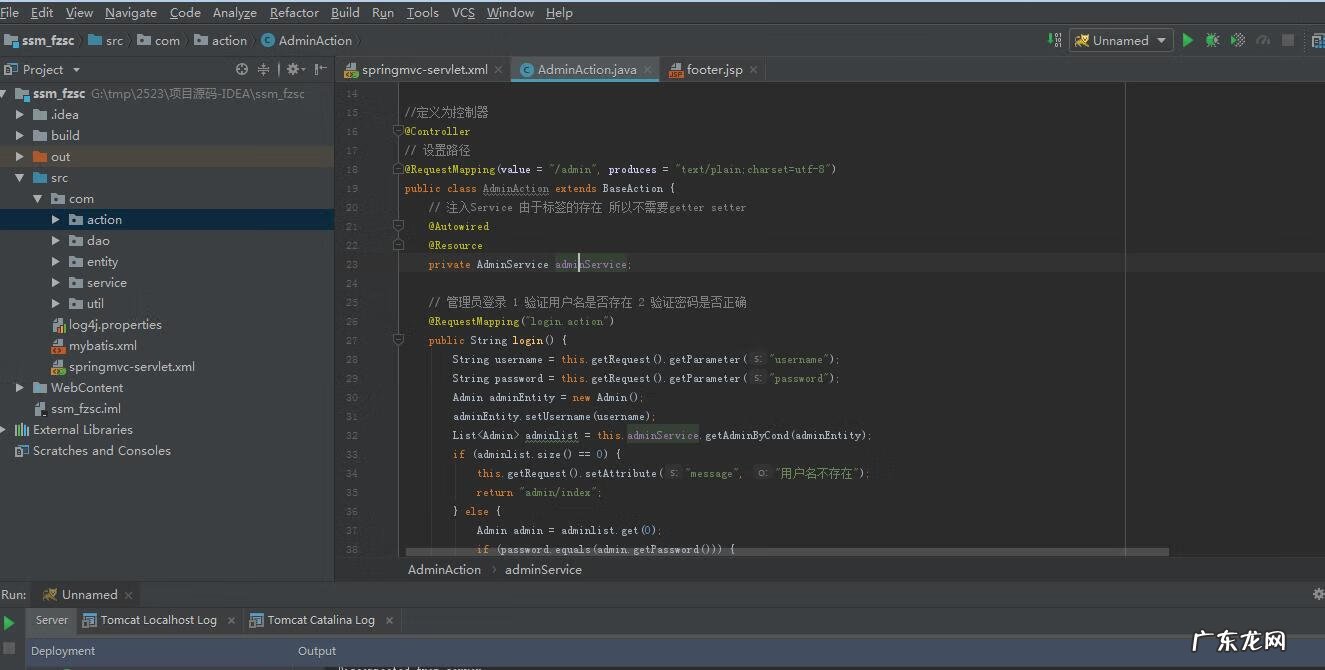
Task: Click the Build Project icon beside run configuration
Action: pyautogui.click(x=1054, y=40)
